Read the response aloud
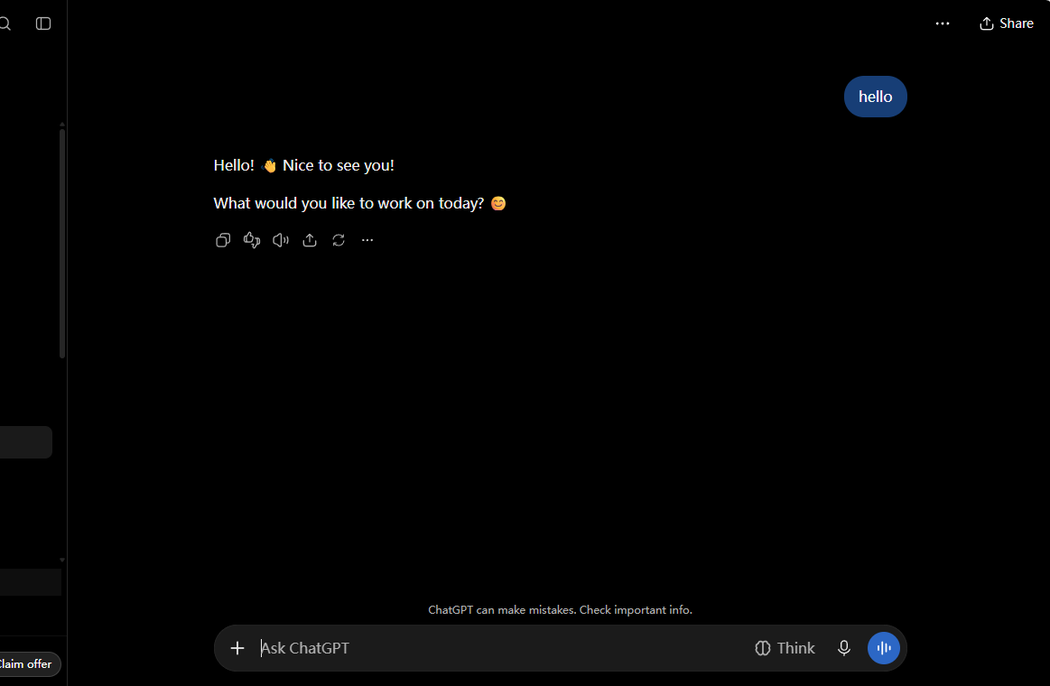 coord(281,240)
